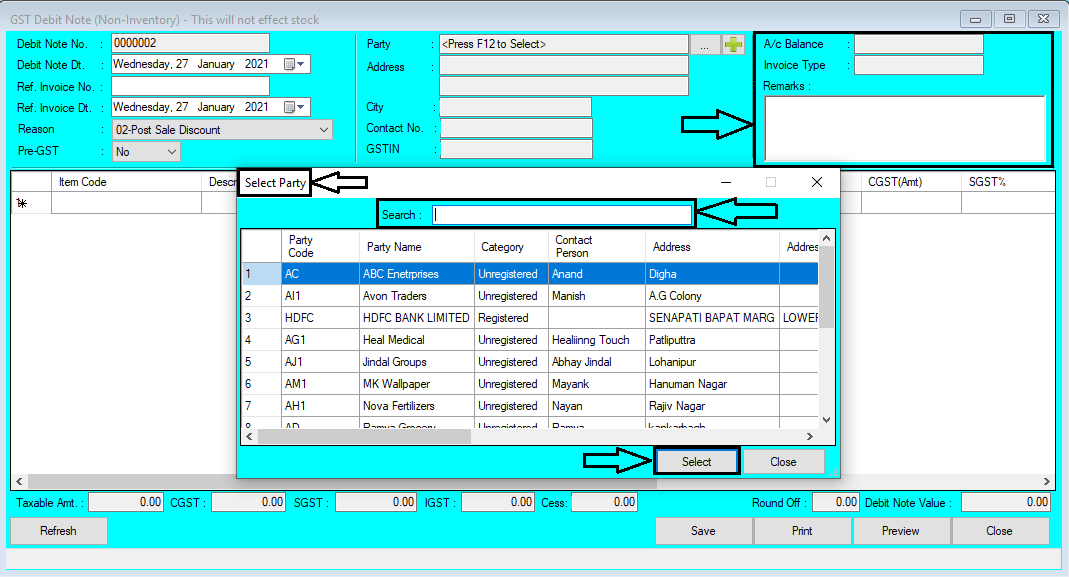The height and width of the screenshot is (577, 1069).
Task: Expand the Debit Note Date dropdown arrow
Action: pyautogui.click(x=302, y=63)
